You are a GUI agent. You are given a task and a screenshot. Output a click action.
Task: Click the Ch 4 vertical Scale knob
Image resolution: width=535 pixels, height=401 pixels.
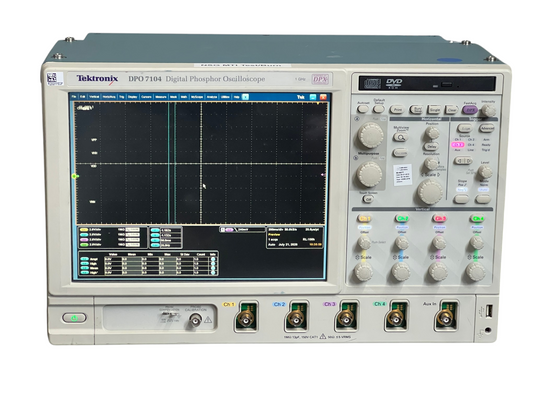coord(476,272)
